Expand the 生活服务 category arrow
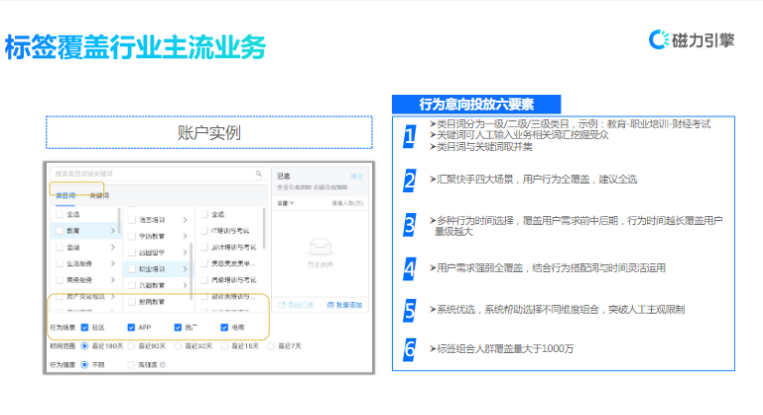 pos(112,264)
